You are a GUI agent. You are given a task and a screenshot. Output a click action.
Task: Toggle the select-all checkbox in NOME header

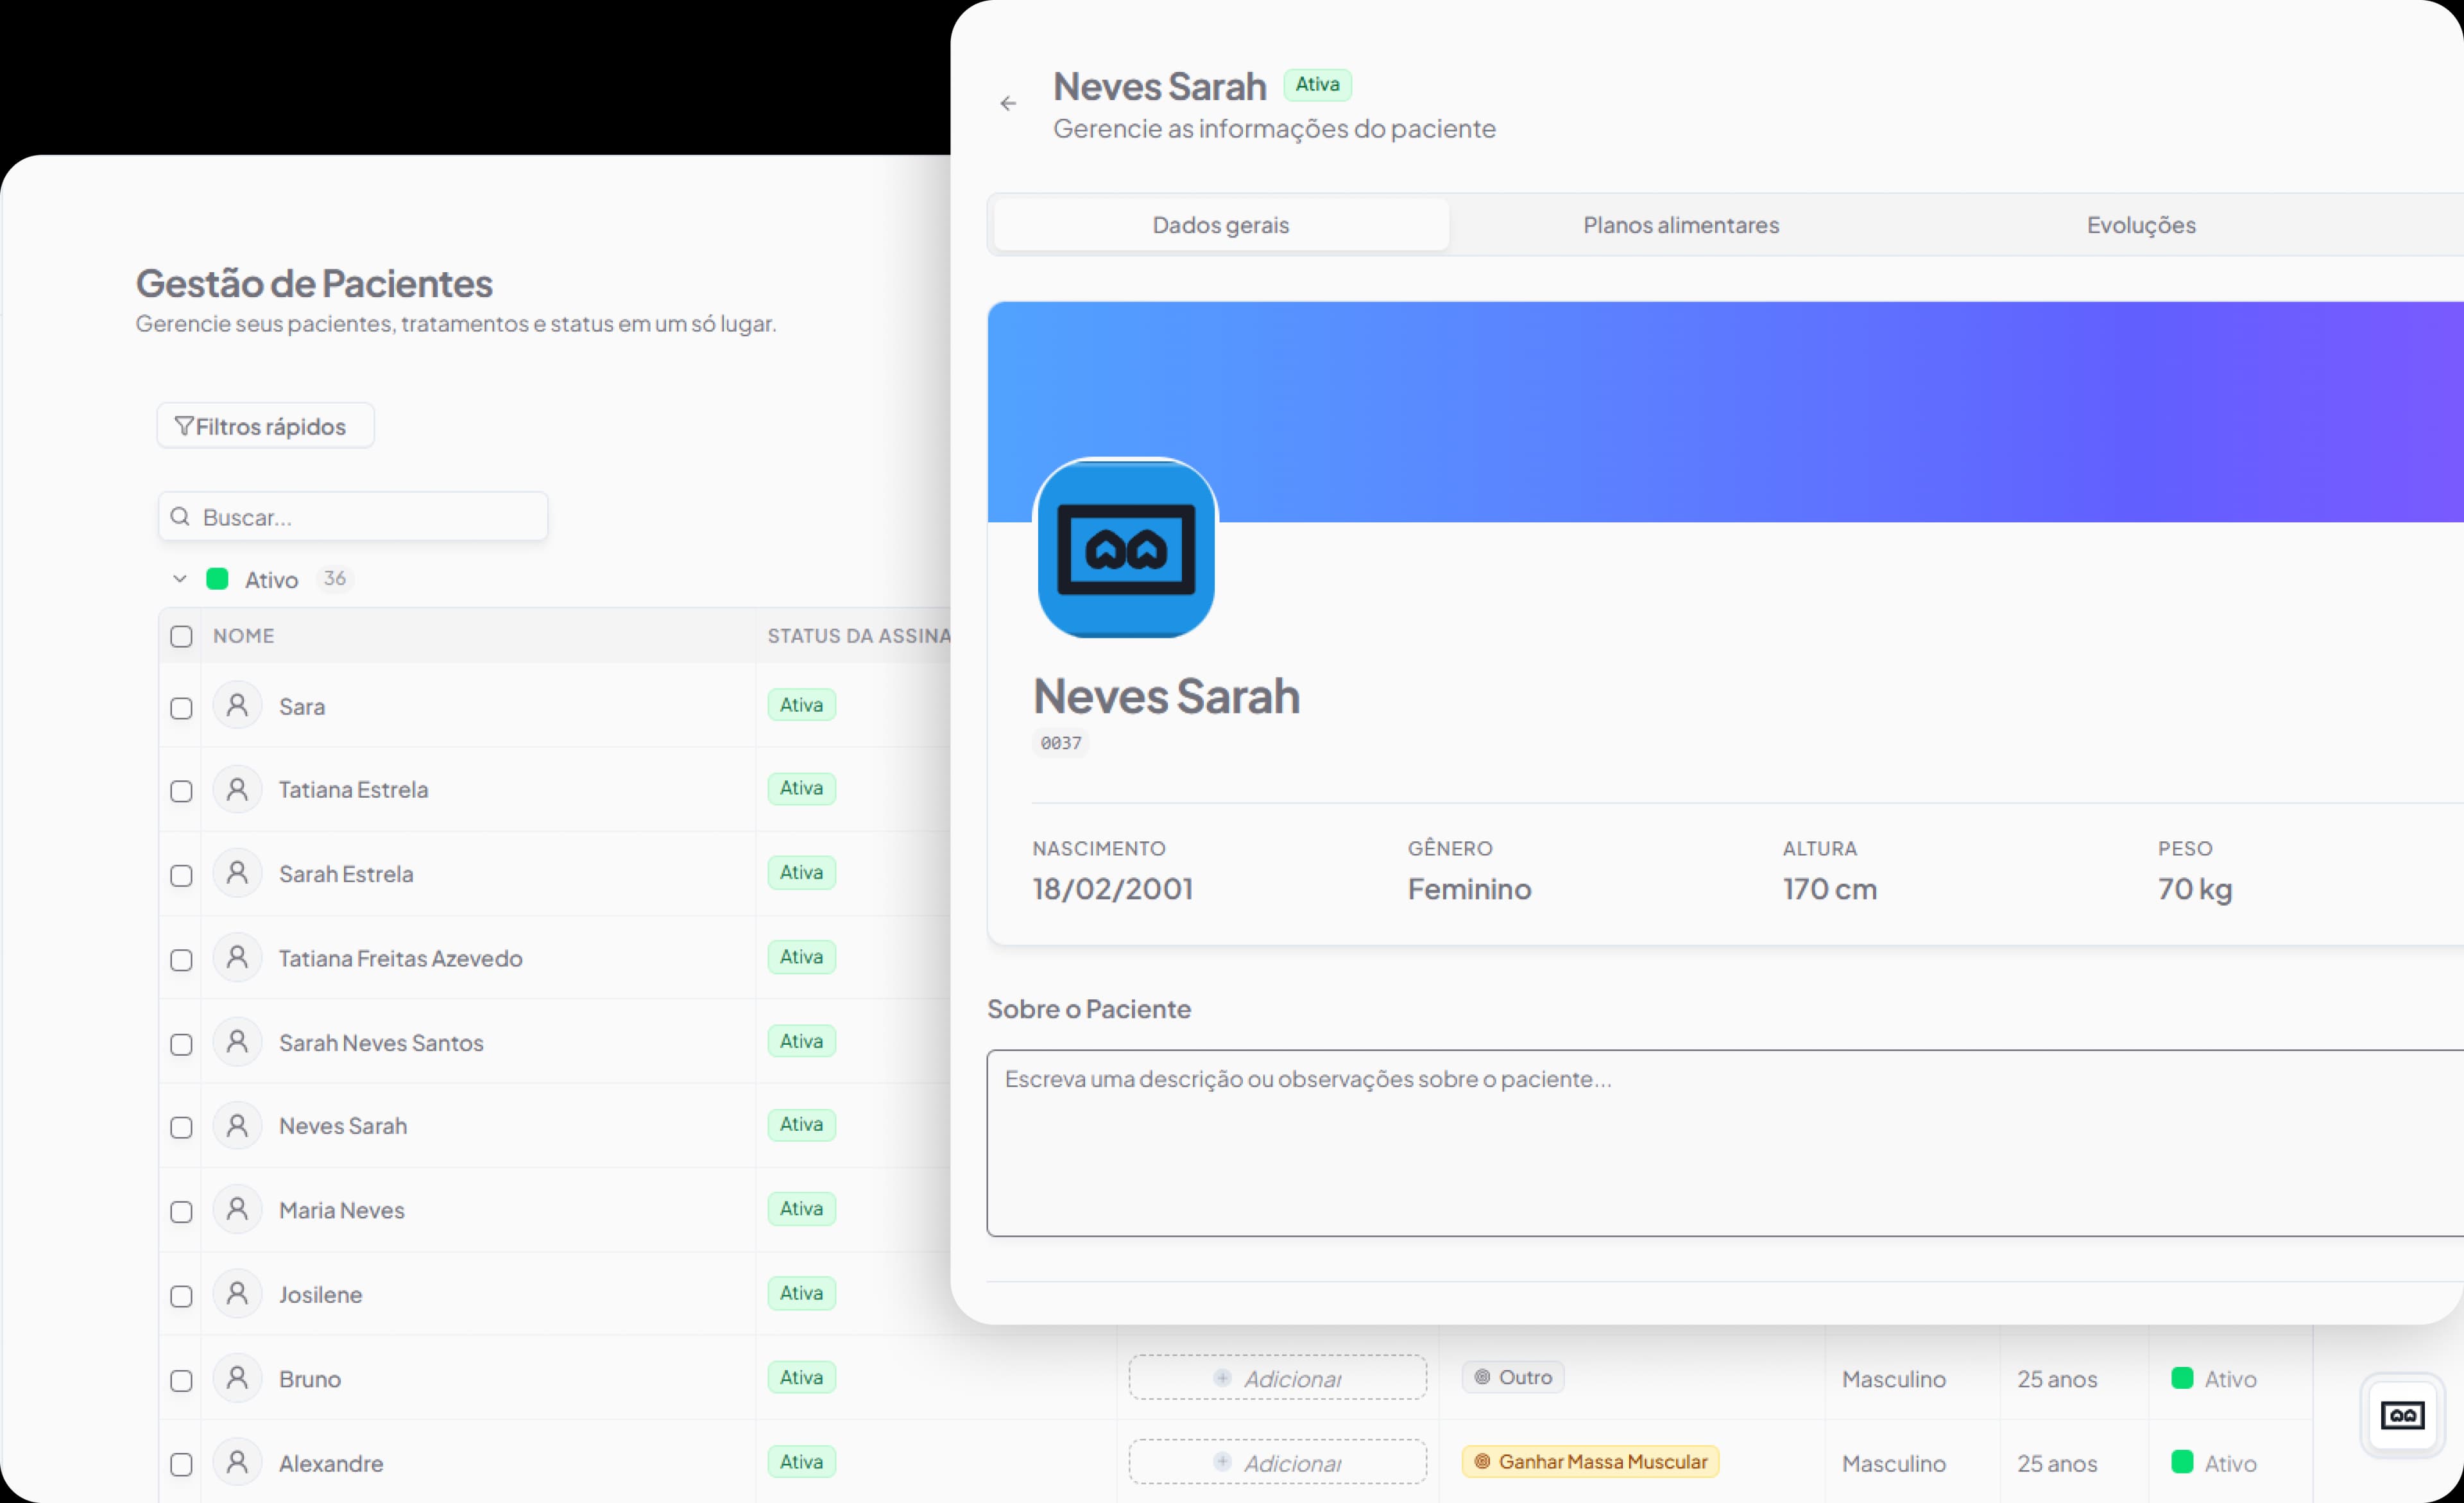point(181,636)
